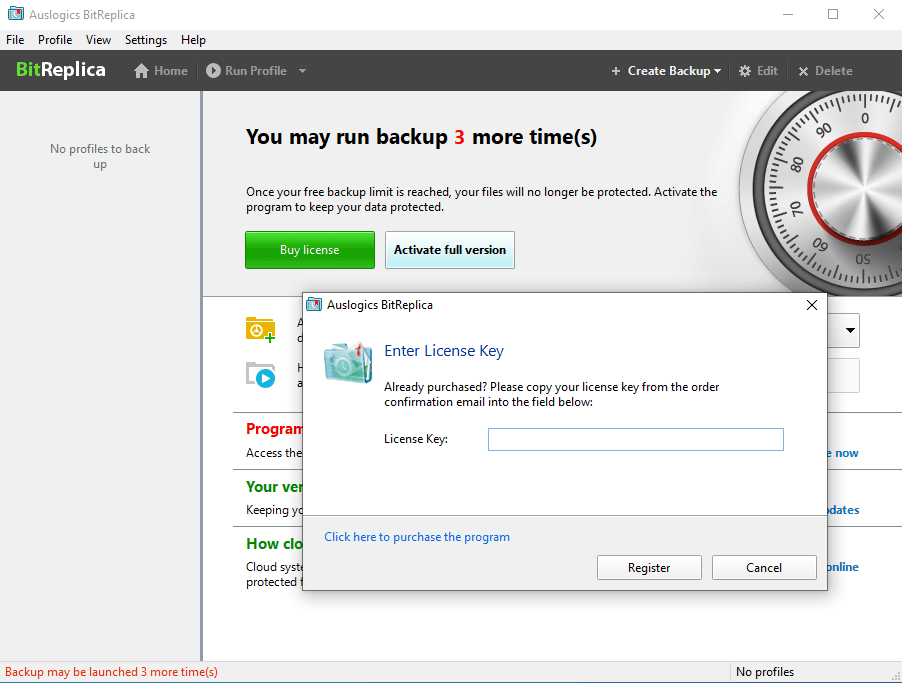Viewport: 902px width, 683px height.
Task: Open the Profile menu
Action: pos(55,40)
